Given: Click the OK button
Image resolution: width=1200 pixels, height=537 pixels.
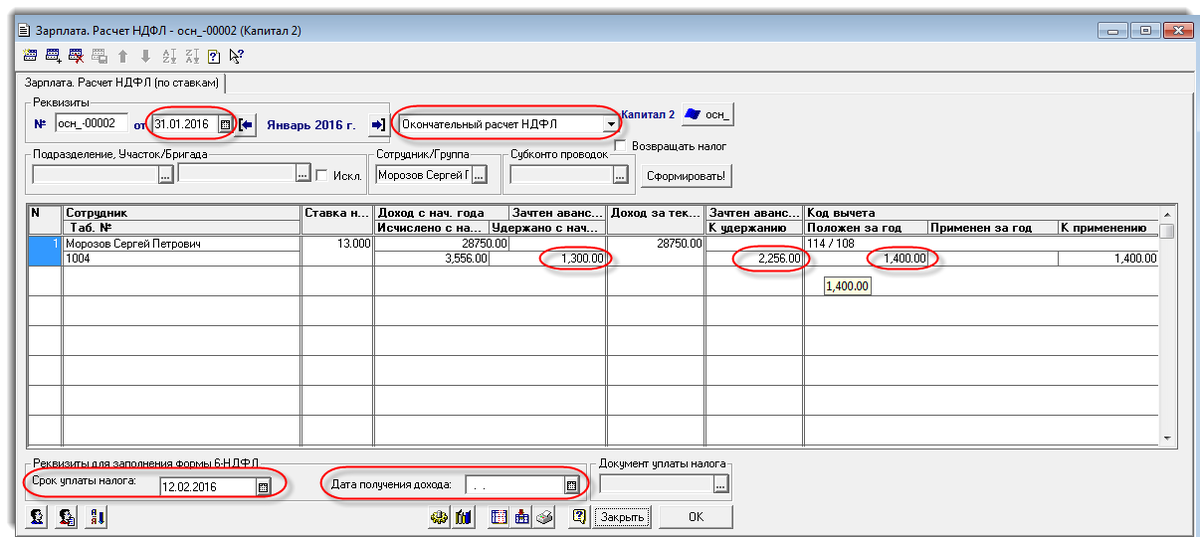Looking at the screenshot, I should point(695,517).
